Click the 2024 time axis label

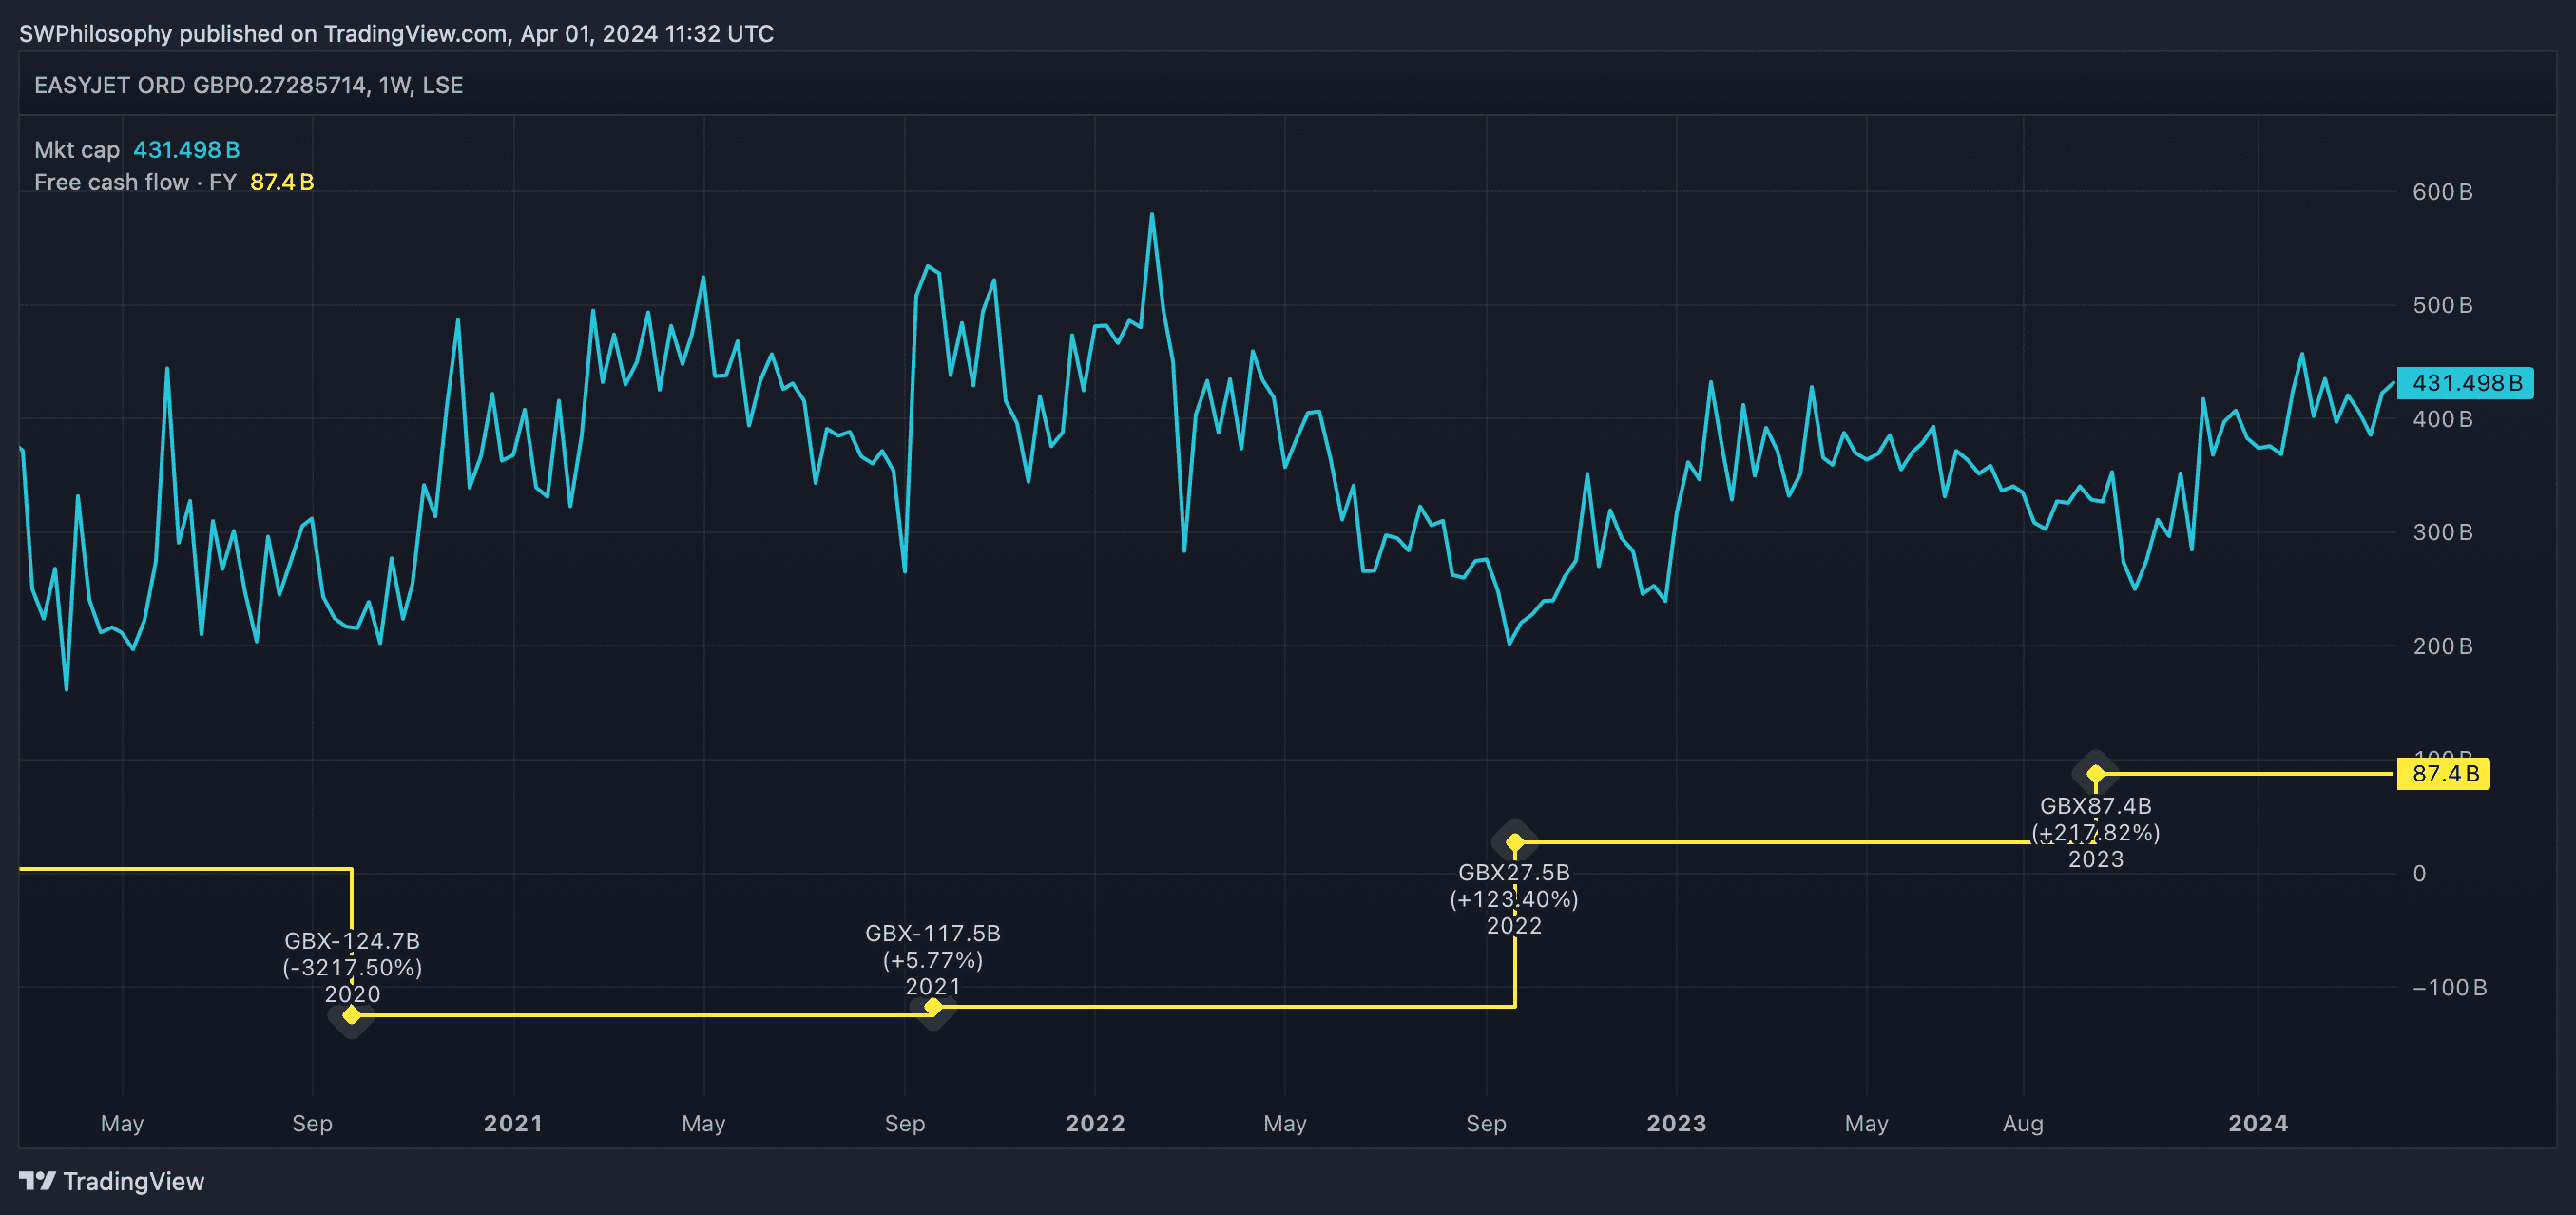pyautogui.click(x=2258, y=1123)
